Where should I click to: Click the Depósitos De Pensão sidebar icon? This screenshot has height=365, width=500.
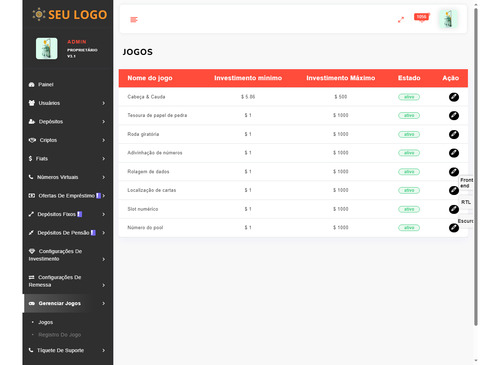[x=31, y=233]
